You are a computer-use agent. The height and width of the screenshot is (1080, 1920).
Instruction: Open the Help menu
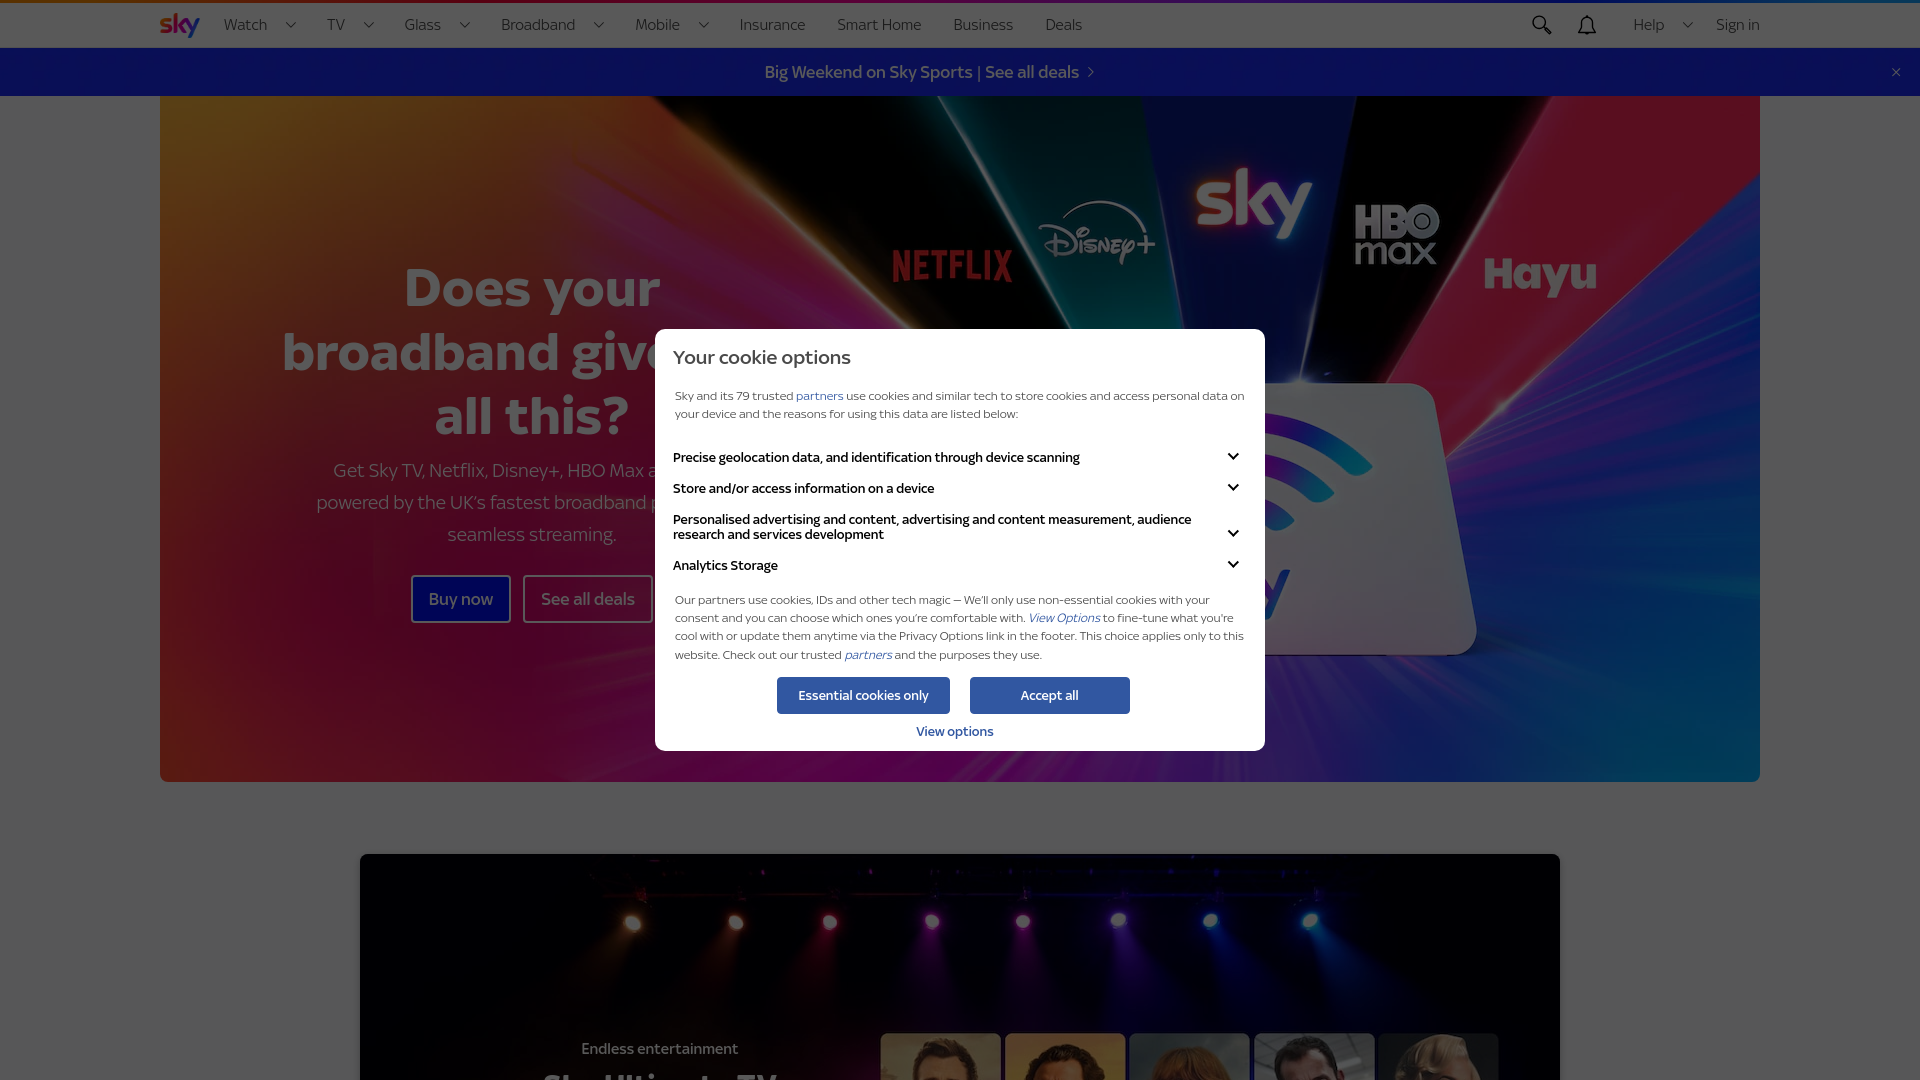(1648, 25)
